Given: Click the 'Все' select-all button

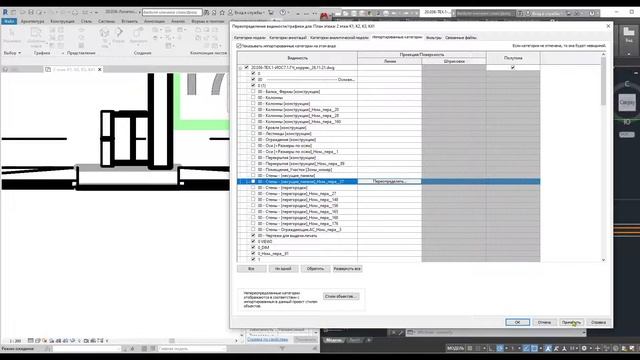Looking at the screenshot, I should pos(251,269).
